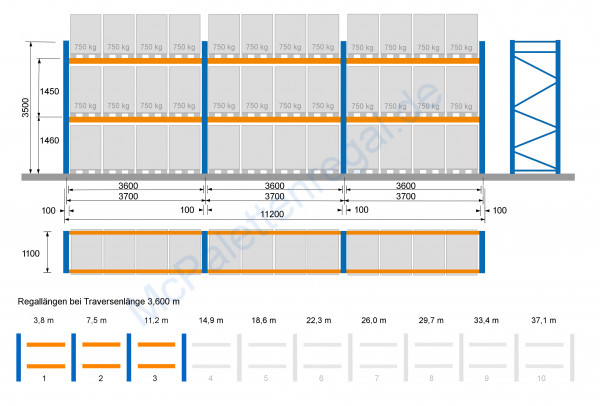The width and height of the screenshot is (600, 406).
Task: Select rack bay icon number 3
Action: click(157, 357)
